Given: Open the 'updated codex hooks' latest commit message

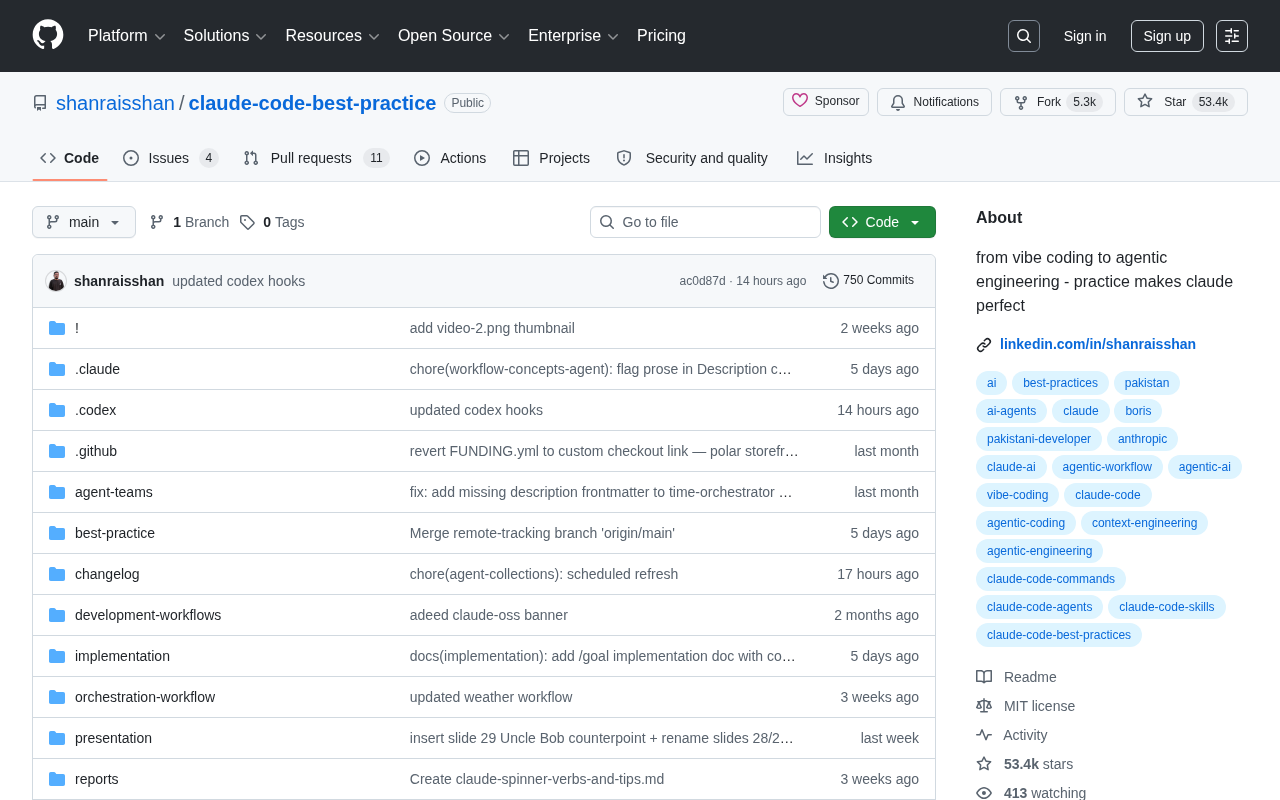Looking at the screenshot, I should 239,281.
